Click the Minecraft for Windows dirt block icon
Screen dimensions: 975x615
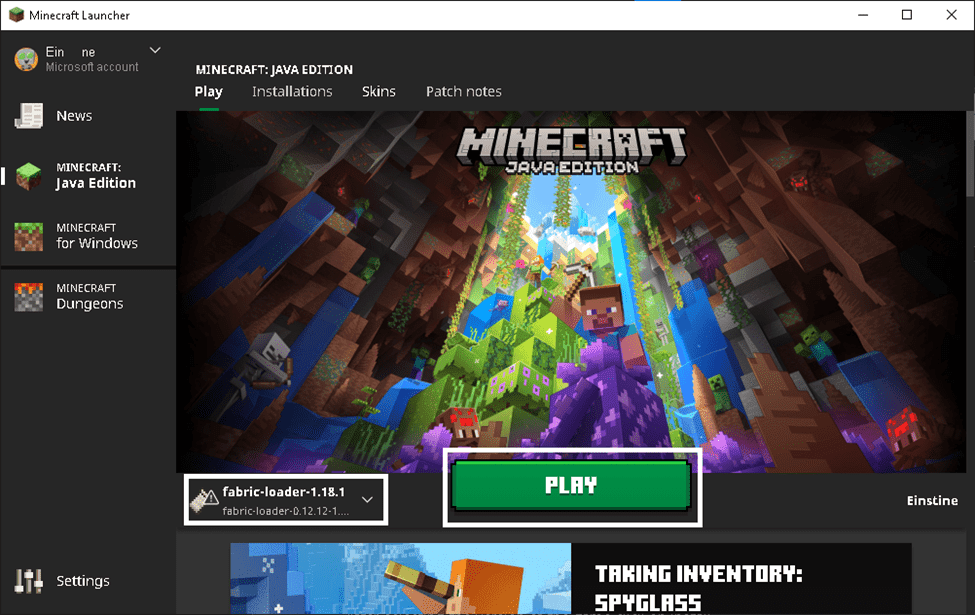coord(29,236)
